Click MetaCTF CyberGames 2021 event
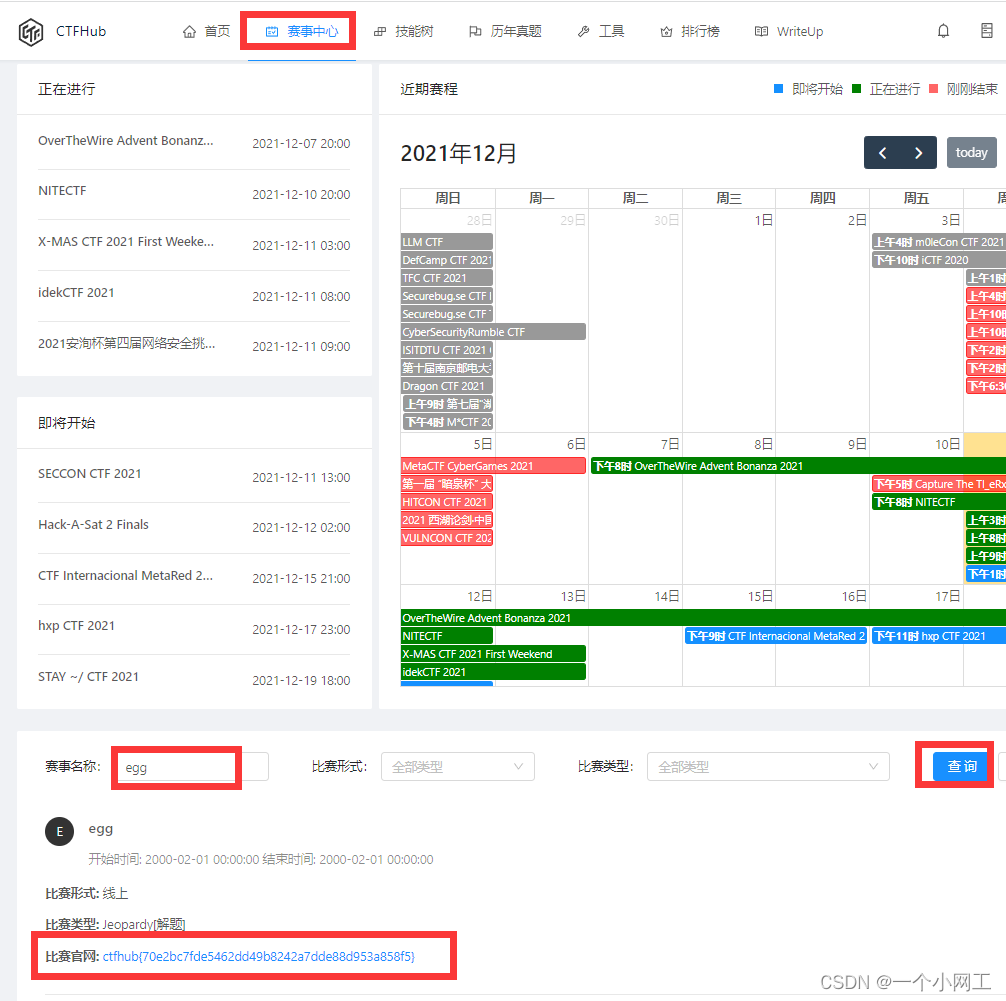The height and width of the screenshot is (1001, 1006). pos(493,466)
